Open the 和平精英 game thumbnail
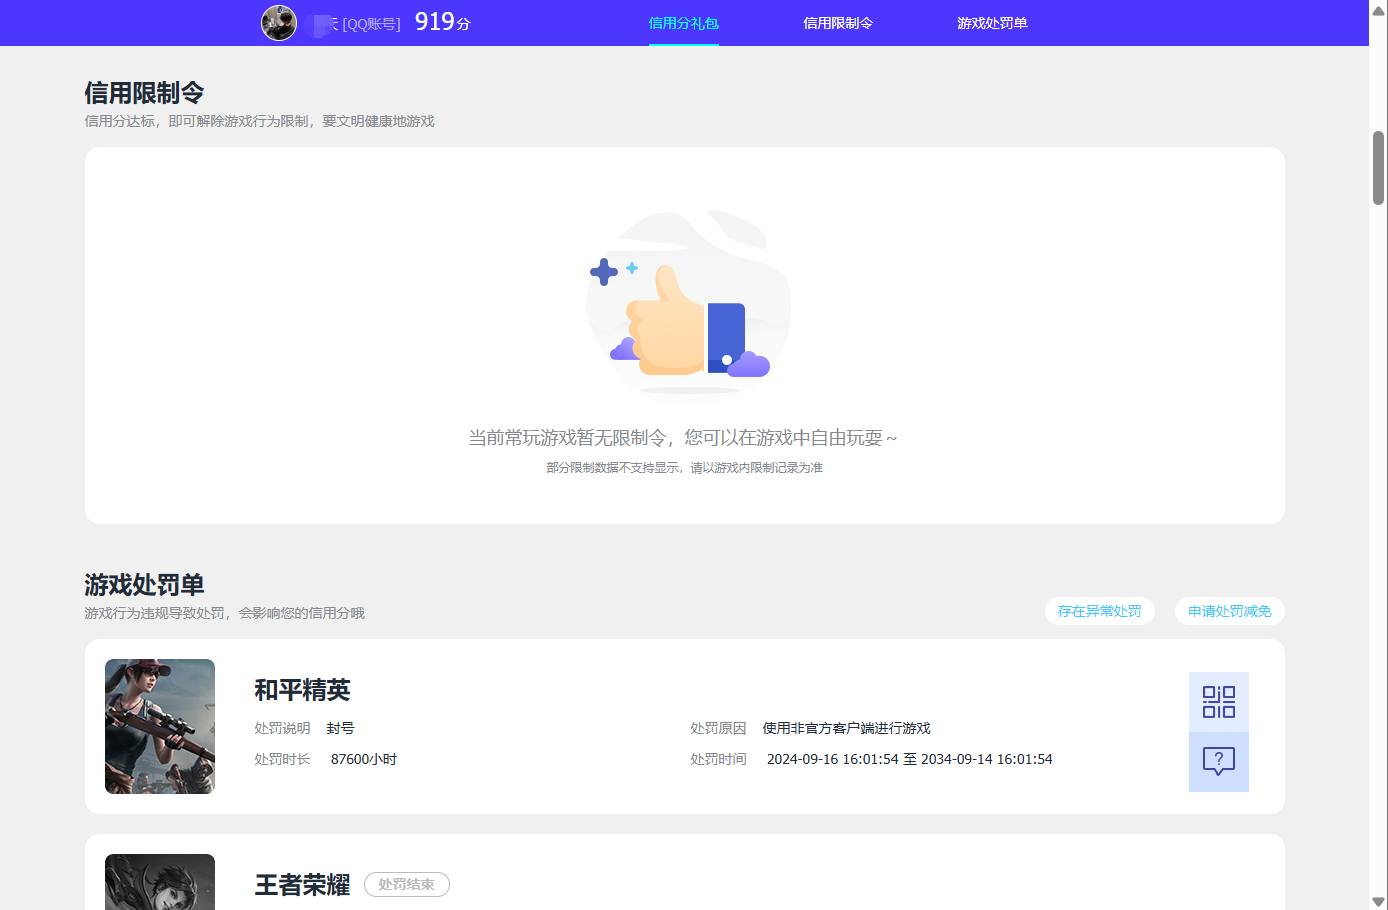1388x910 pixels. 160,726
